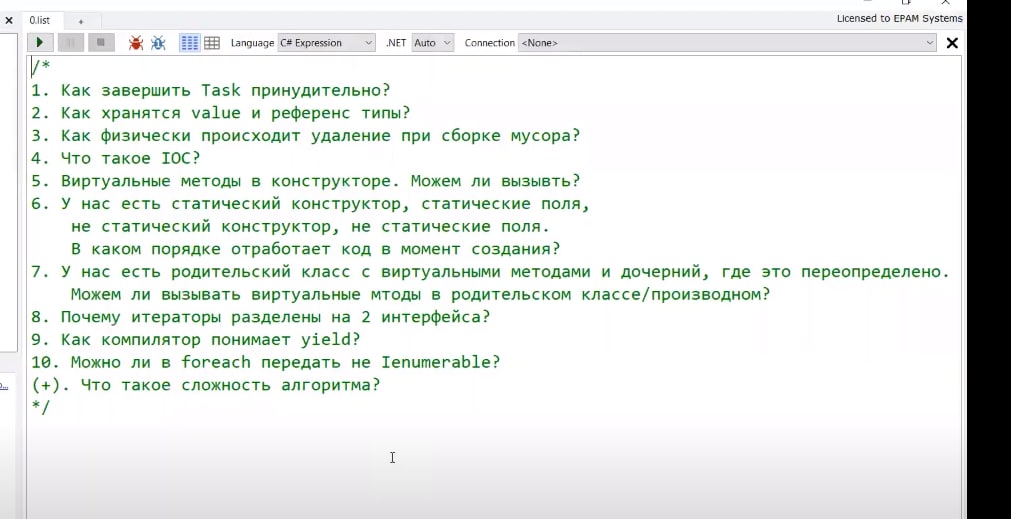This screenshot has height=519, width=1011.
Task: Click line 7 about родительский класс
Action: pos(491,271)
